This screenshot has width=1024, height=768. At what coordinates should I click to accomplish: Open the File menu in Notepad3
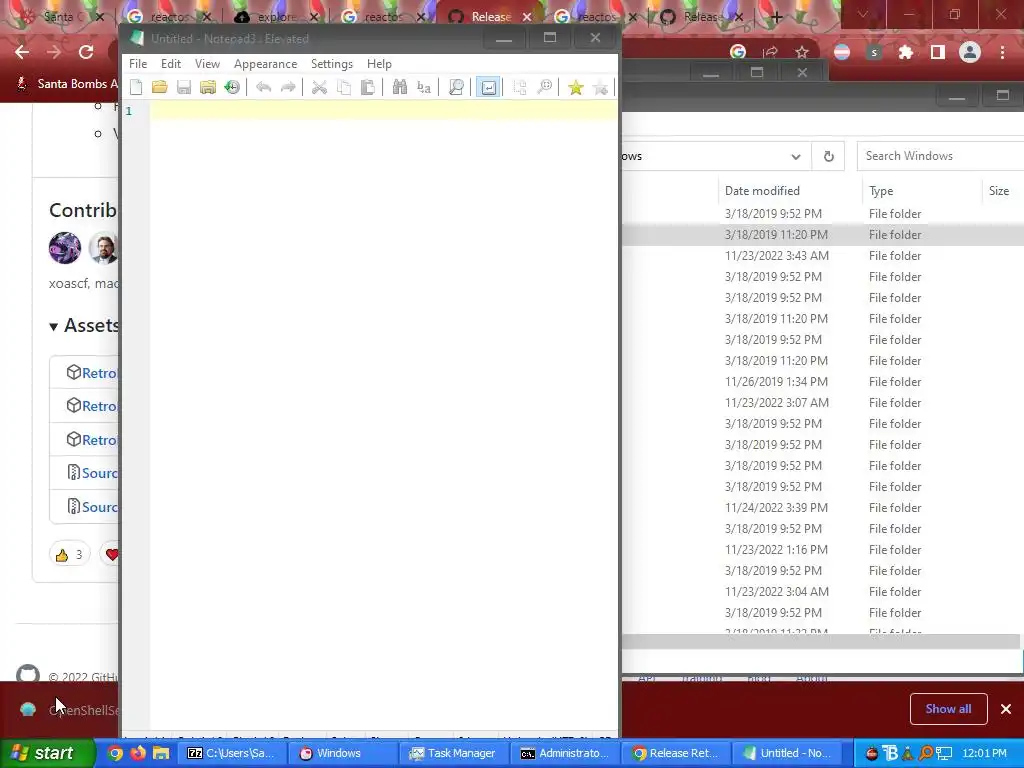(x=138, y=63)
